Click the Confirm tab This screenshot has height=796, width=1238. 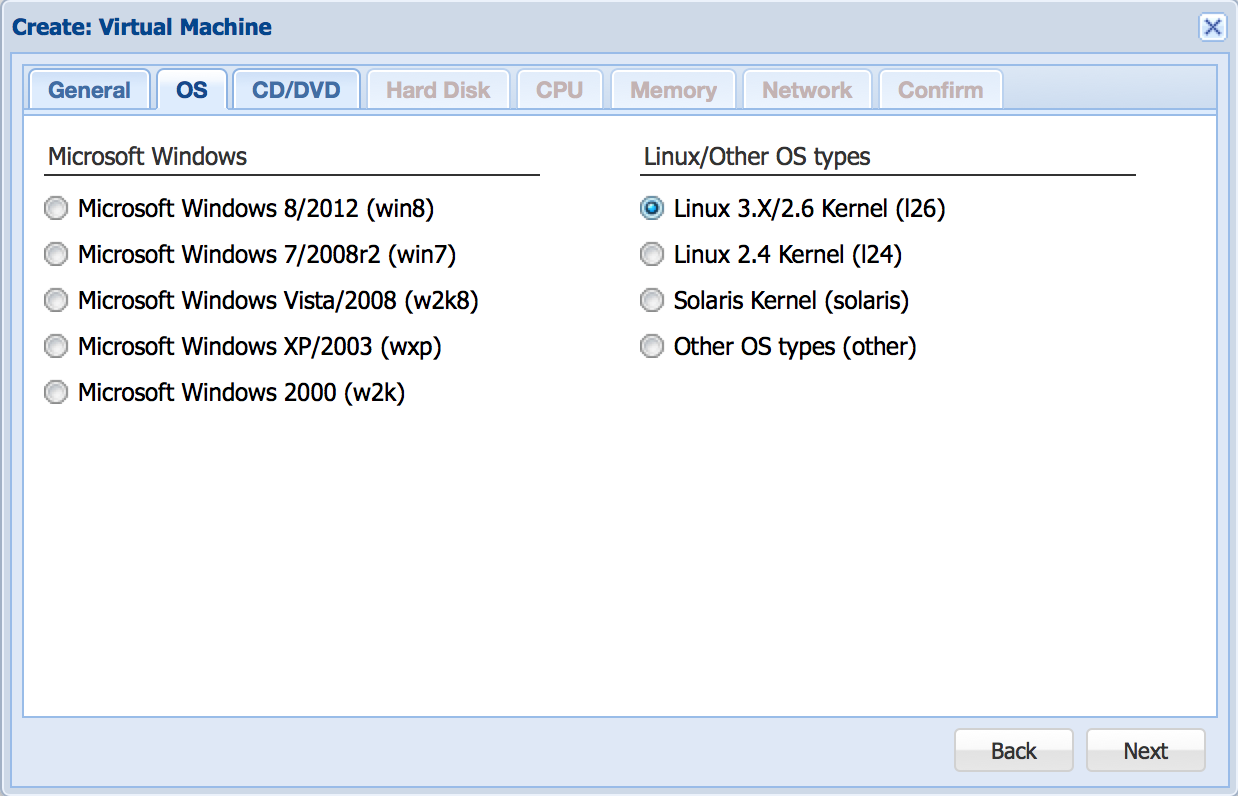click(x=940, y=90)
